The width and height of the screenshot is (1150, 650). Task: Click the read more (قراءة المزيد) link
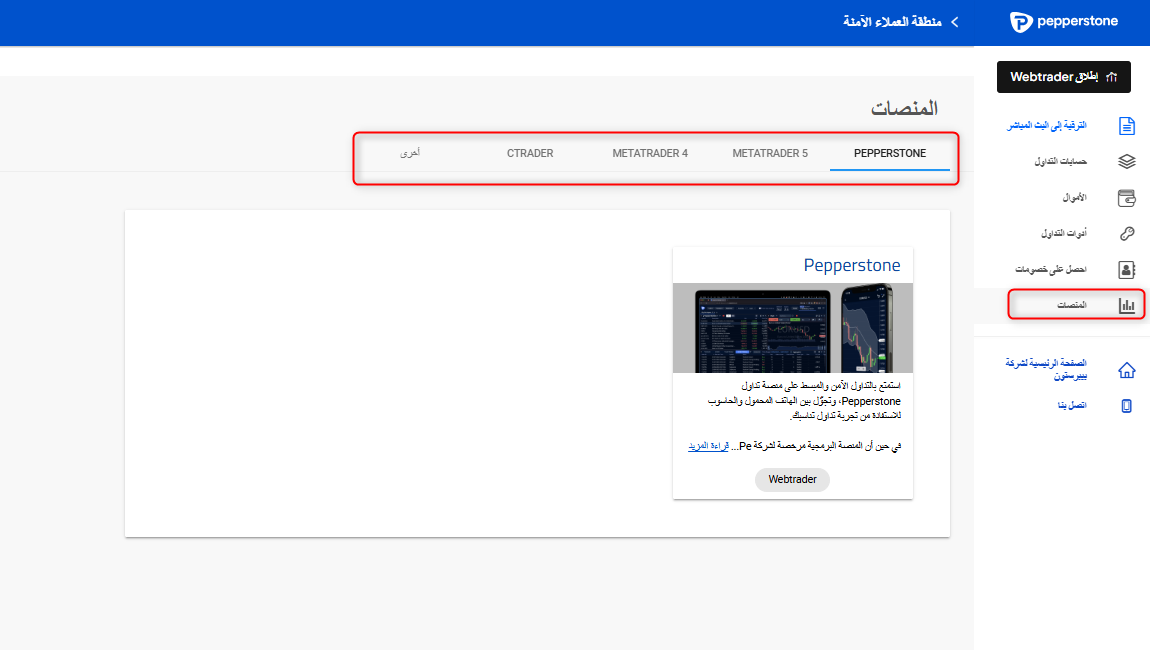click(x=708, y=446)
